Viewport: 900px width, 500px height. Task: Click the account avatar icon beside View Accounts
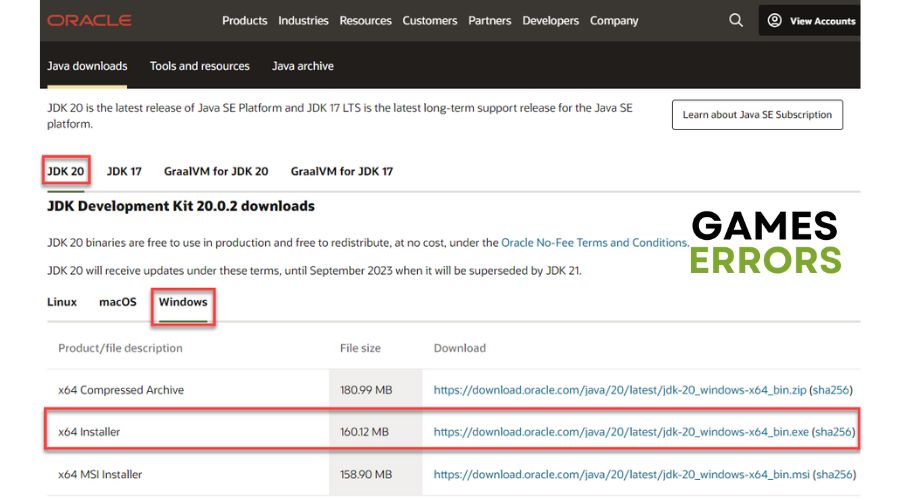pos(774,21)
